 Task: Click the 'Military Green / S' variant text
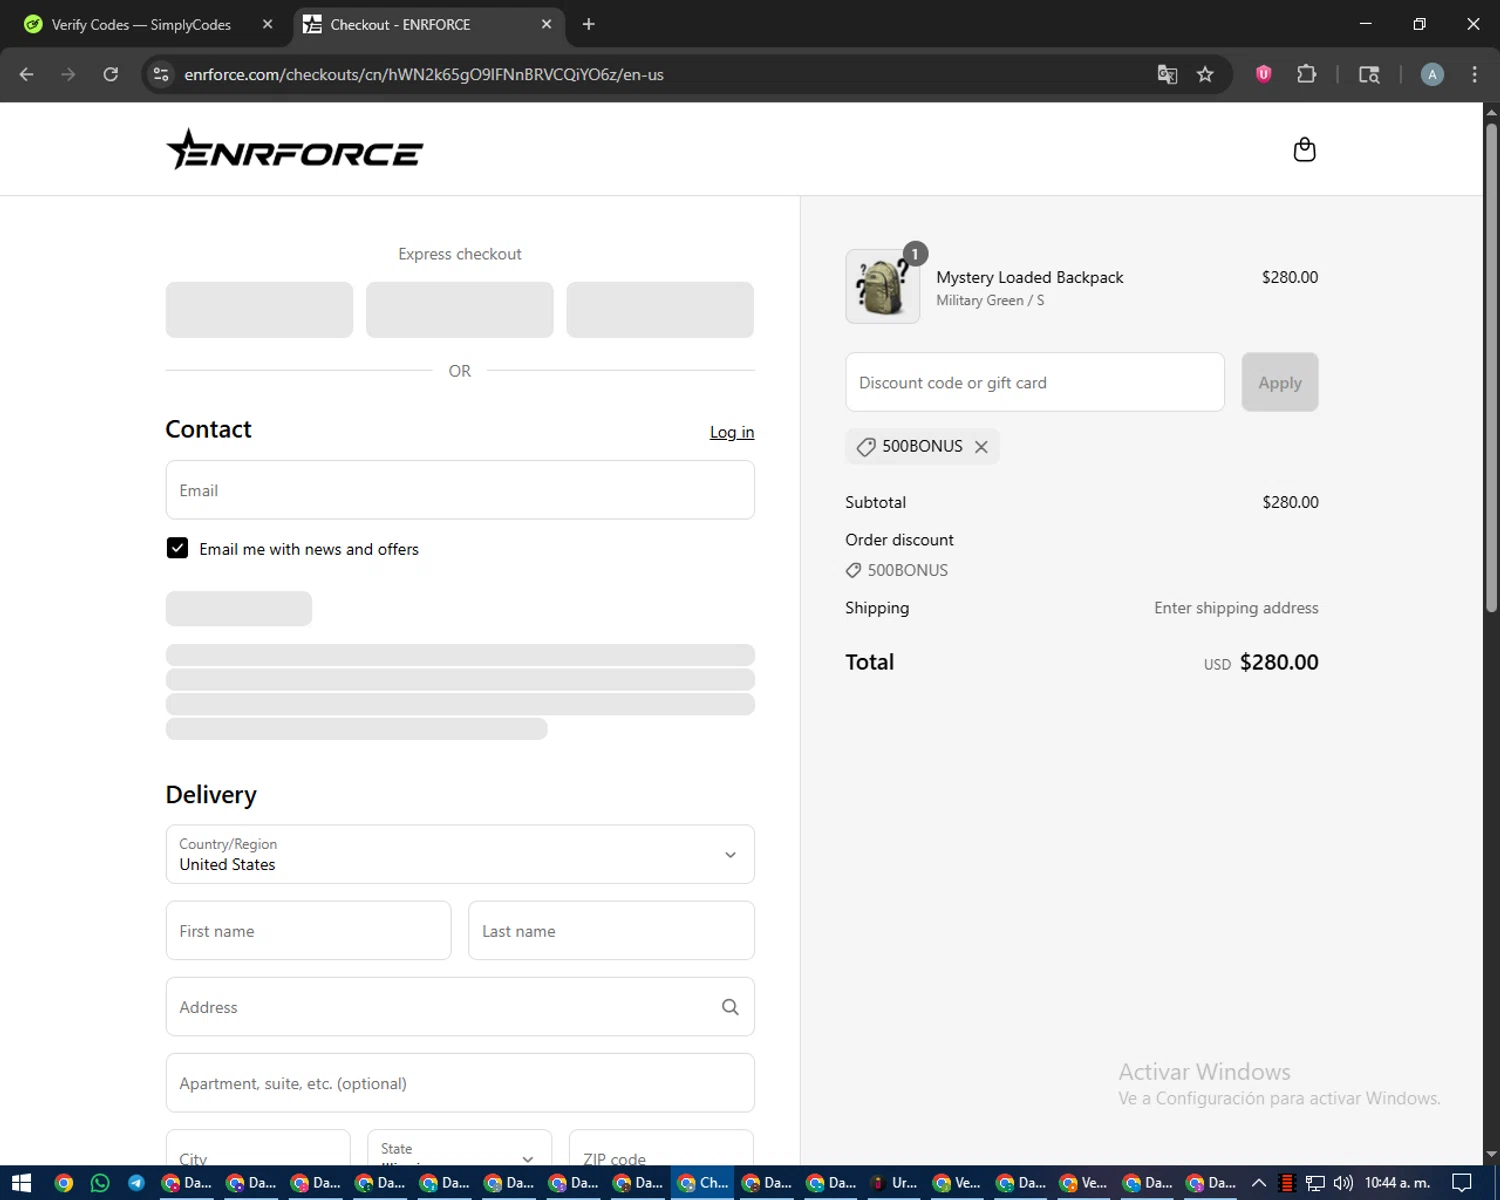tap(990, 300)
